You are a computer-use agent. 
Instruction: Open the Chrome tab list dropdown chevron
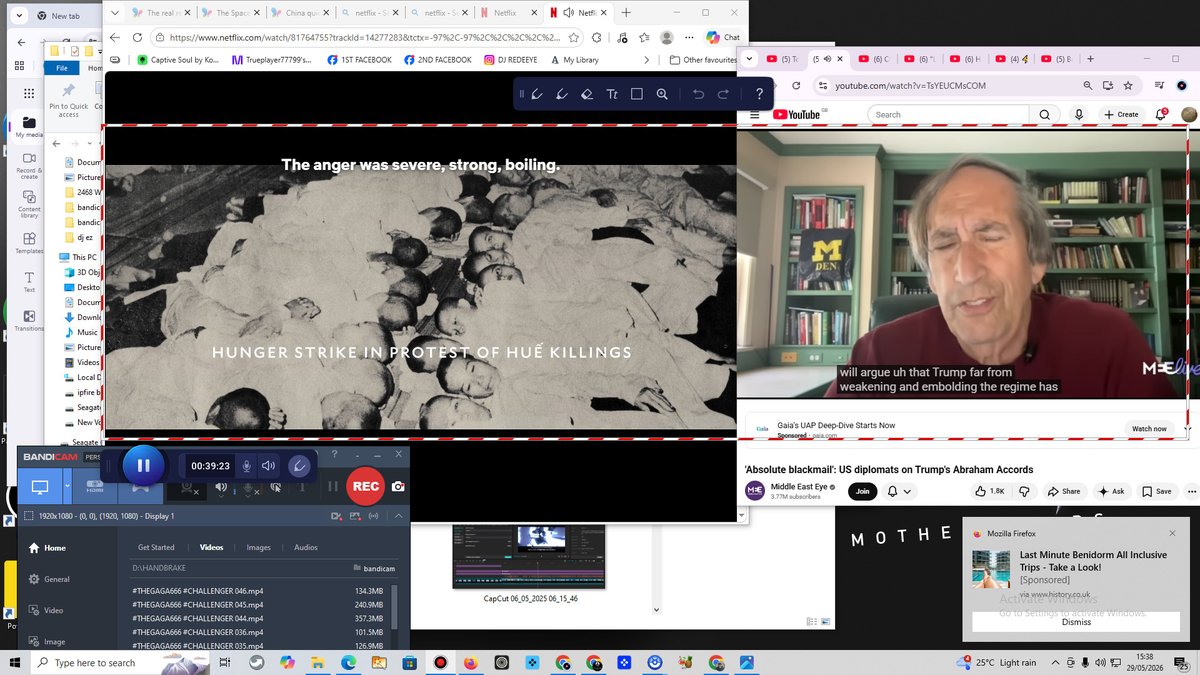[x=750, y=59]
